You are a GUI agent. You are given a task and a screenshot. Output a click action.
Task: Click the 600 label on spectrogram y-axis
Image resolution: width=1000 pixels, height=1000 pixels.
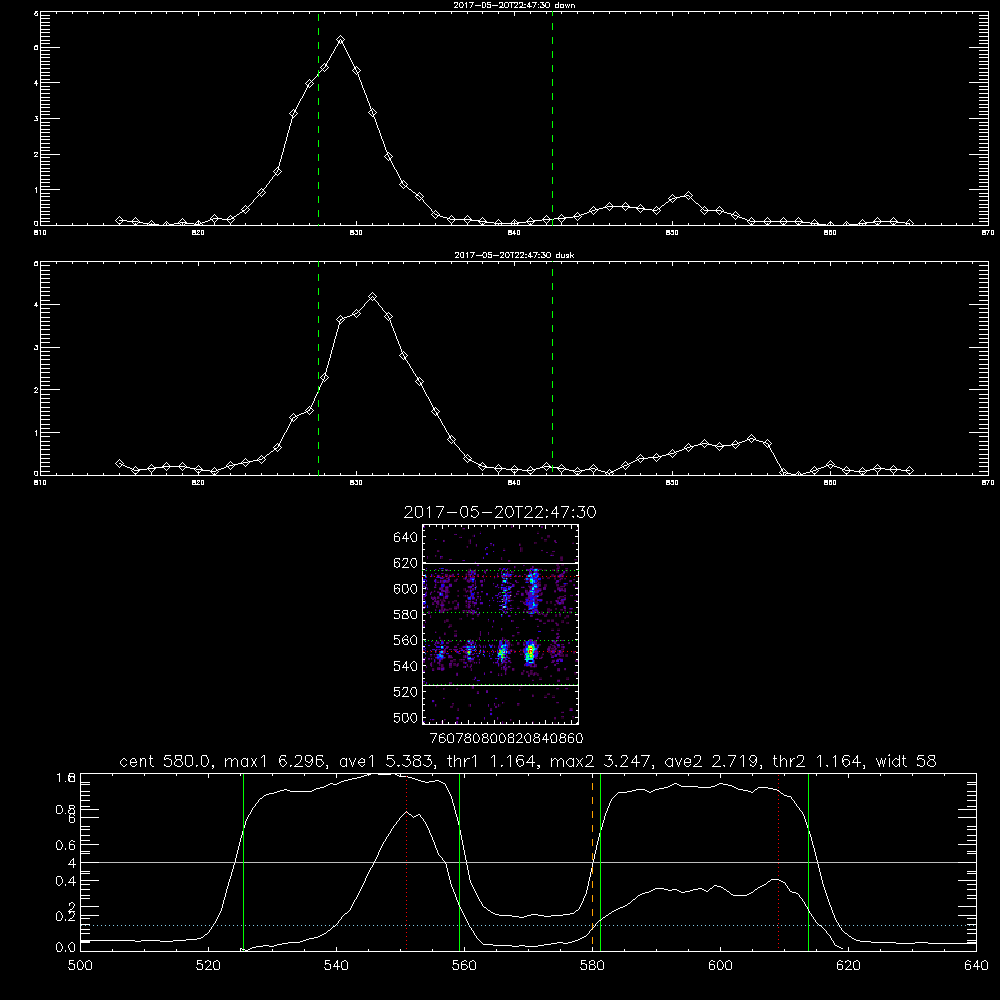pos(406,589)
